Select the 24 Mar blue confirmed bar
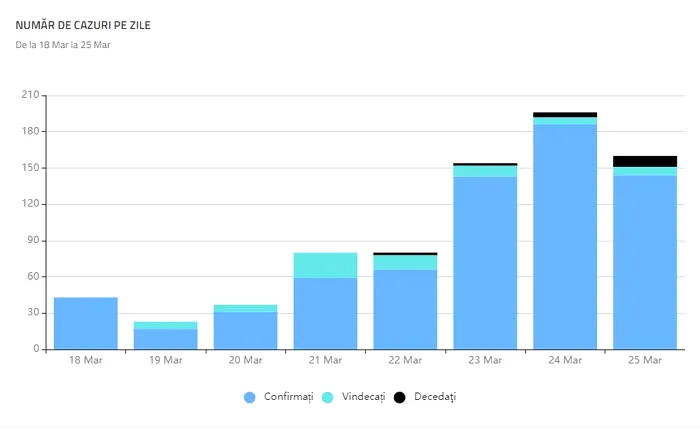The width and height of the screenshot is (700, 444). coord(565,237)
